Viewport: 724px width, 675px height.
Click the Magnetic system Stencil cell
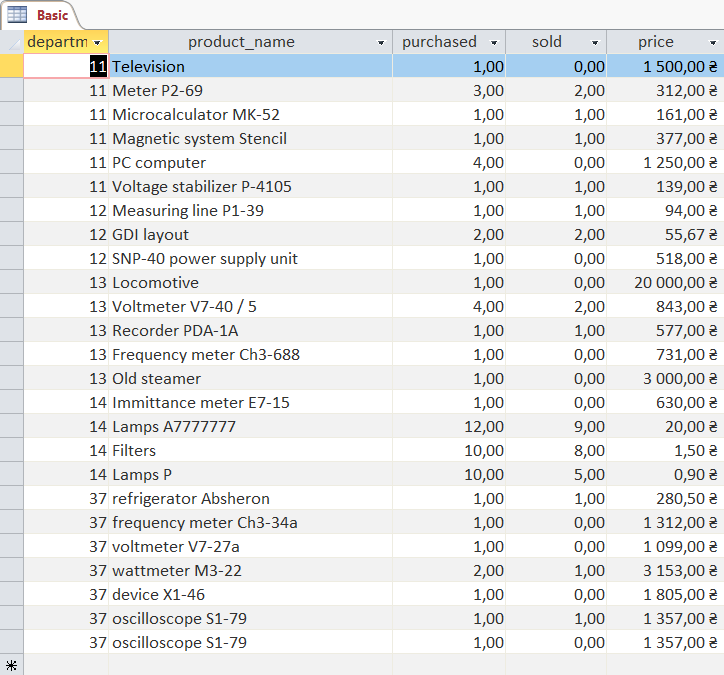pos(250,138)
